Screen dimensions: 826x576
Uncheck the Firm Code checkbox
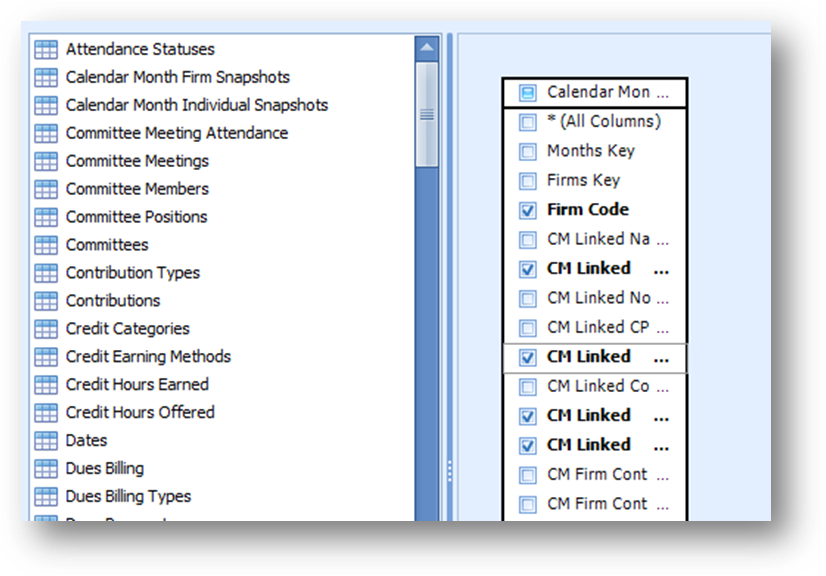point(527,210)
